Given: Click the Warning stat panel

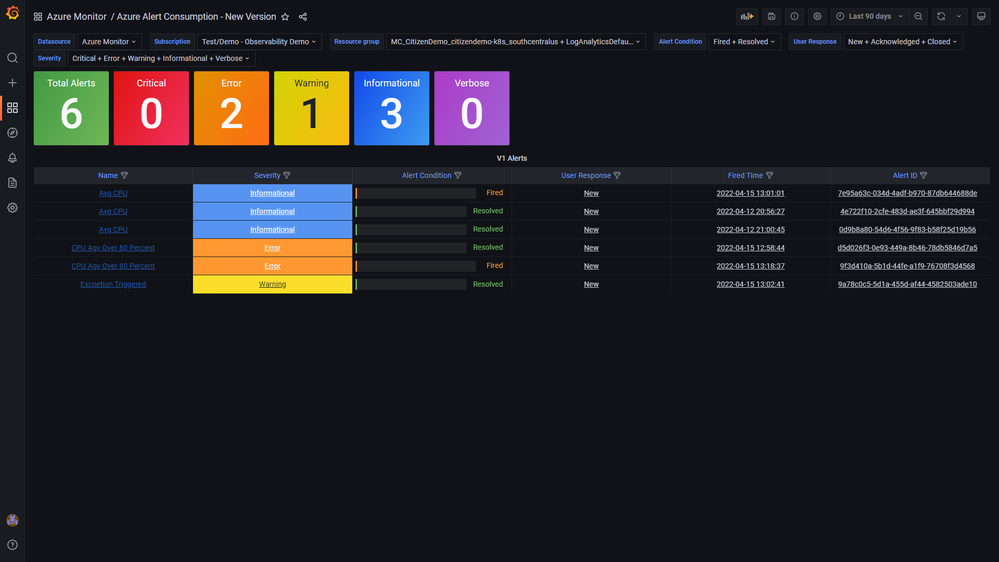Looking at the screenshot, I should (312, 108).
